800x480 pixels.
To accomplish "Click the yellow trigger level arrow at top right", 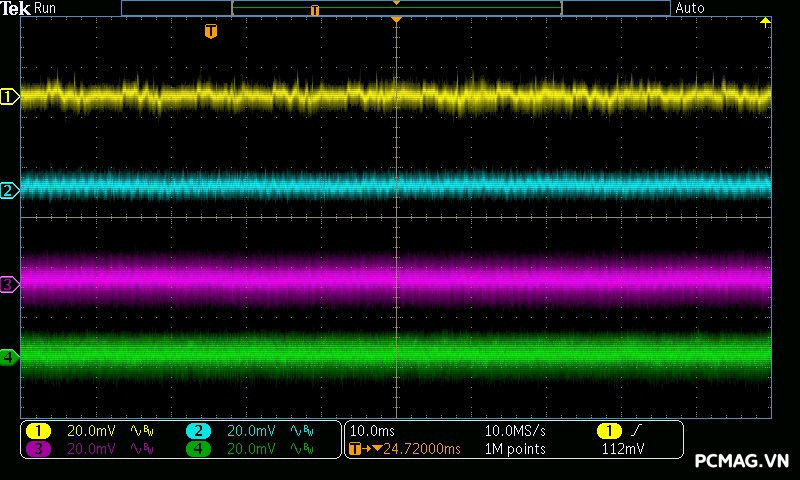I will pyautogui.click(x=765, y=22).
